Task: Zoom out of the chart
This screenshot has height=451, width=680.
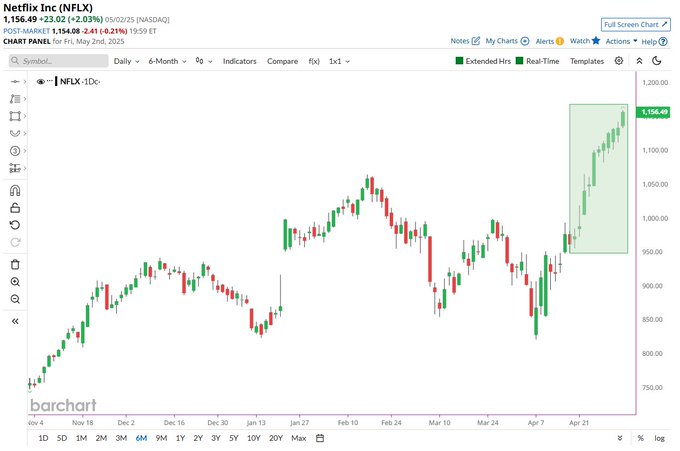Action: coord(15,299)
